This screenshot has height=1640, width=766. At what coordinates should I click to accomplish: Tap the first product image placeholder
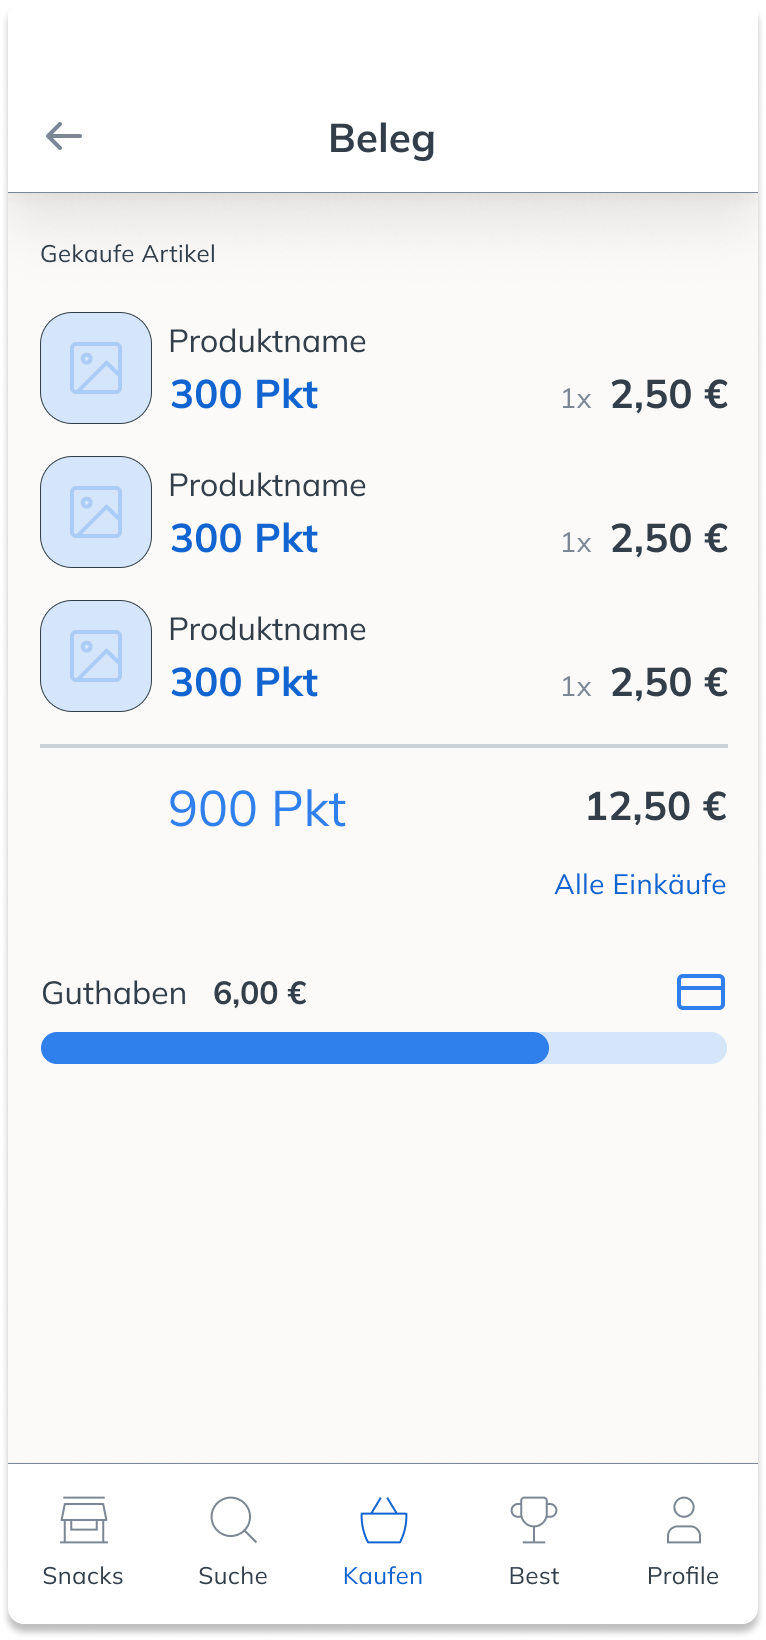click(96, 368)
